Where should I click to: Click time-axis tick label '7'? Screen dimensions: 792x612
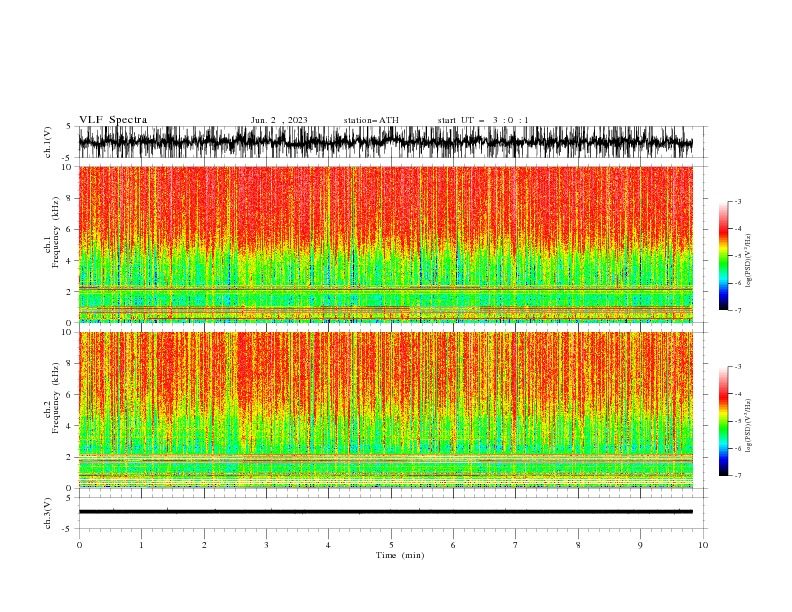[x=516, y=545]
